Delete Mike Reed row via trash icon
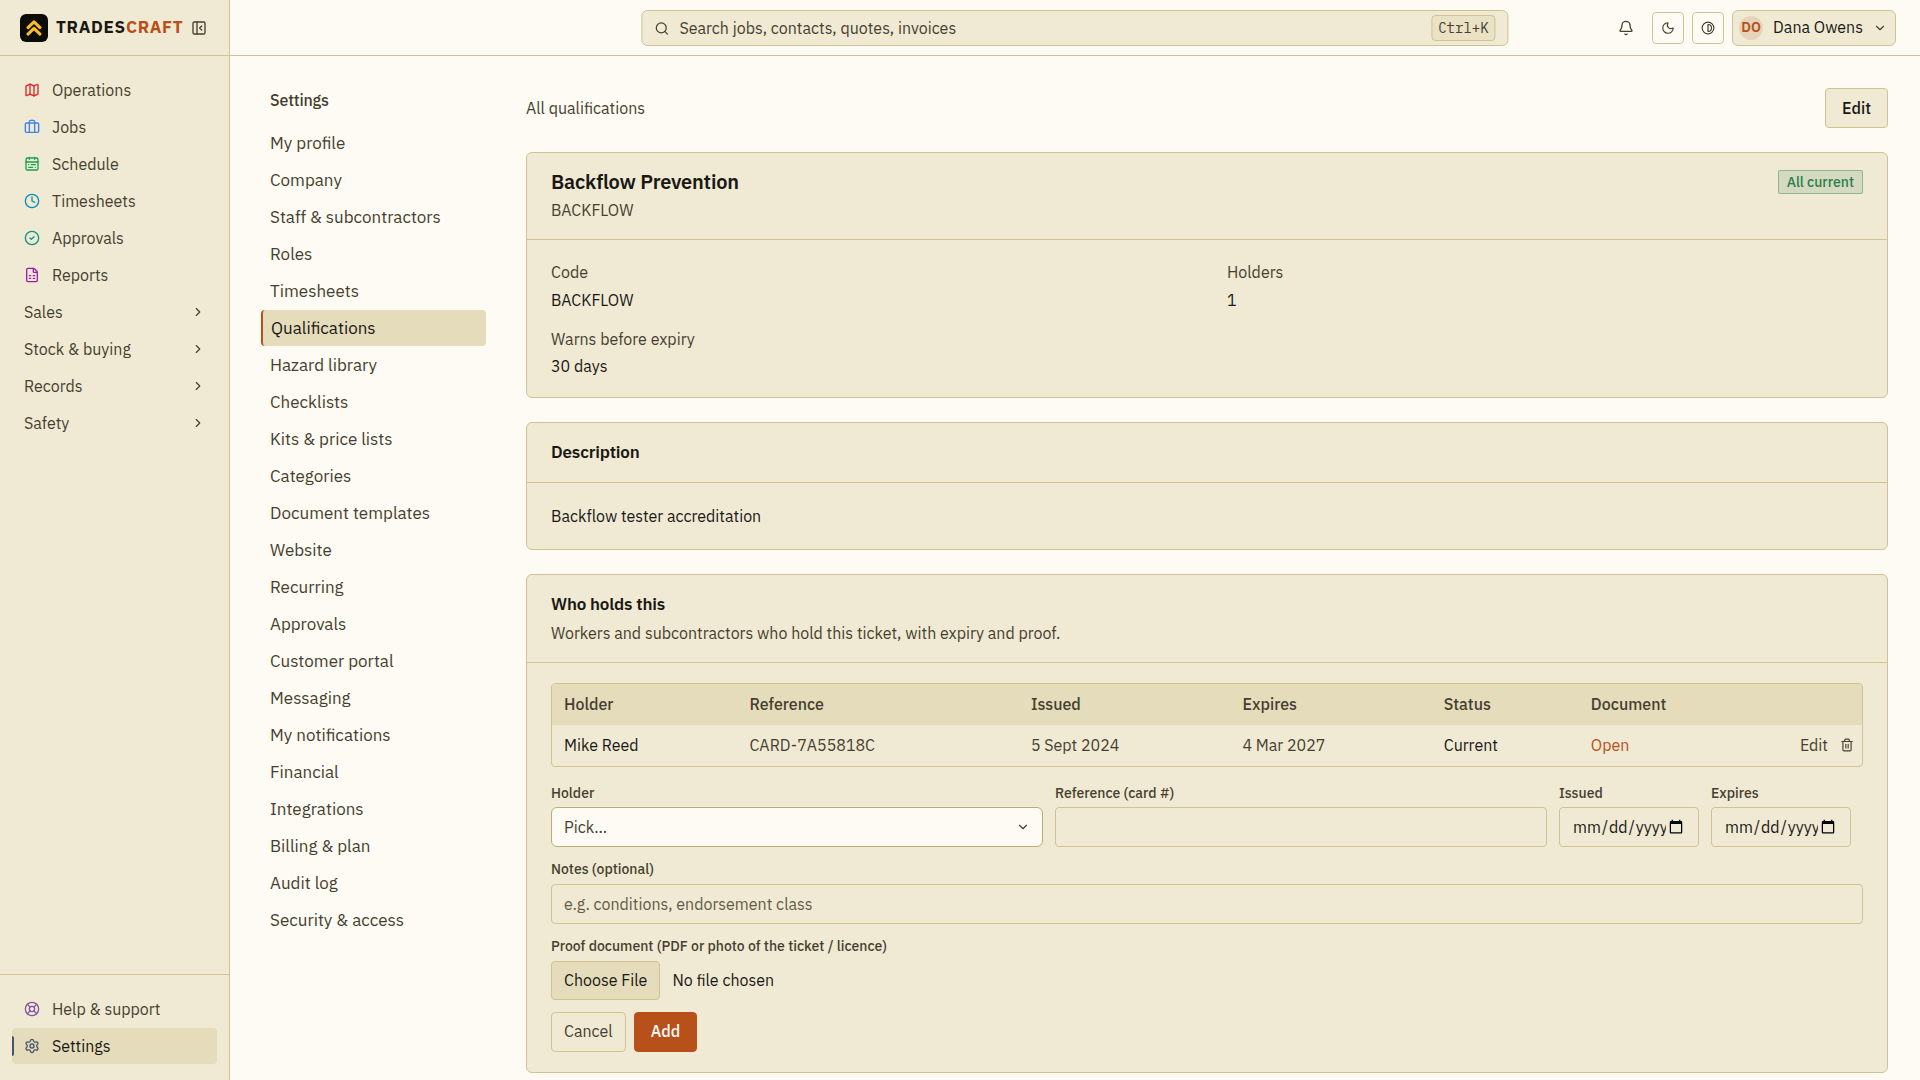The image size is (1920, 1080). 1847,745
